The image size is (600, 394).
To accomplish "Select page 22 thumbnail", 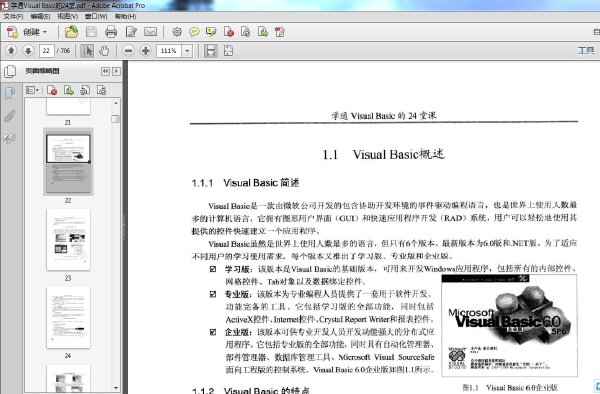I will pos(68,162).
